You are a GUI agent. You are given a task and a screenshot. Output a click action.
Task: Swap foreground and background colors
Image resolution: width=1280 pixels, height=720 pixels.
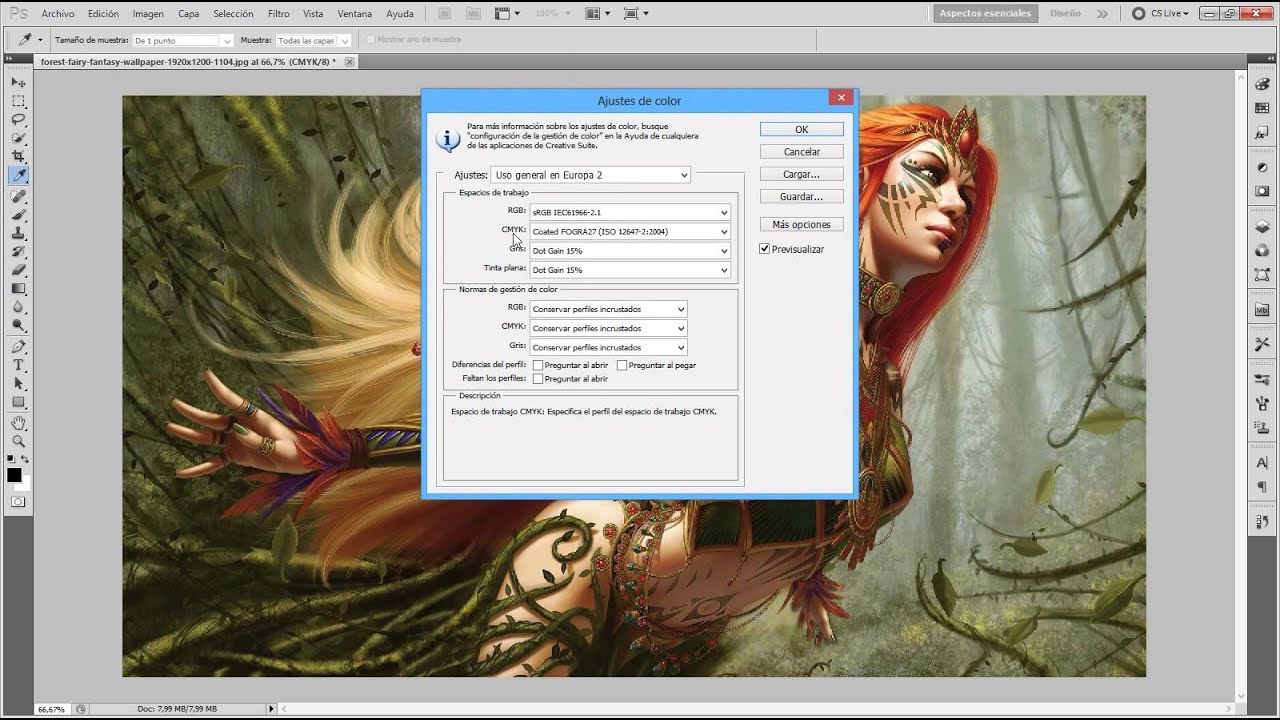pos(26,459)
